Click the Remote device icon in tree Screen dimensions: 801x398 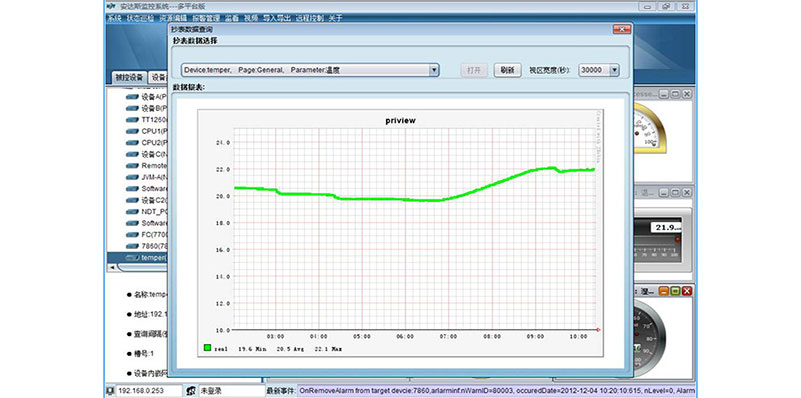pos(132,166)
